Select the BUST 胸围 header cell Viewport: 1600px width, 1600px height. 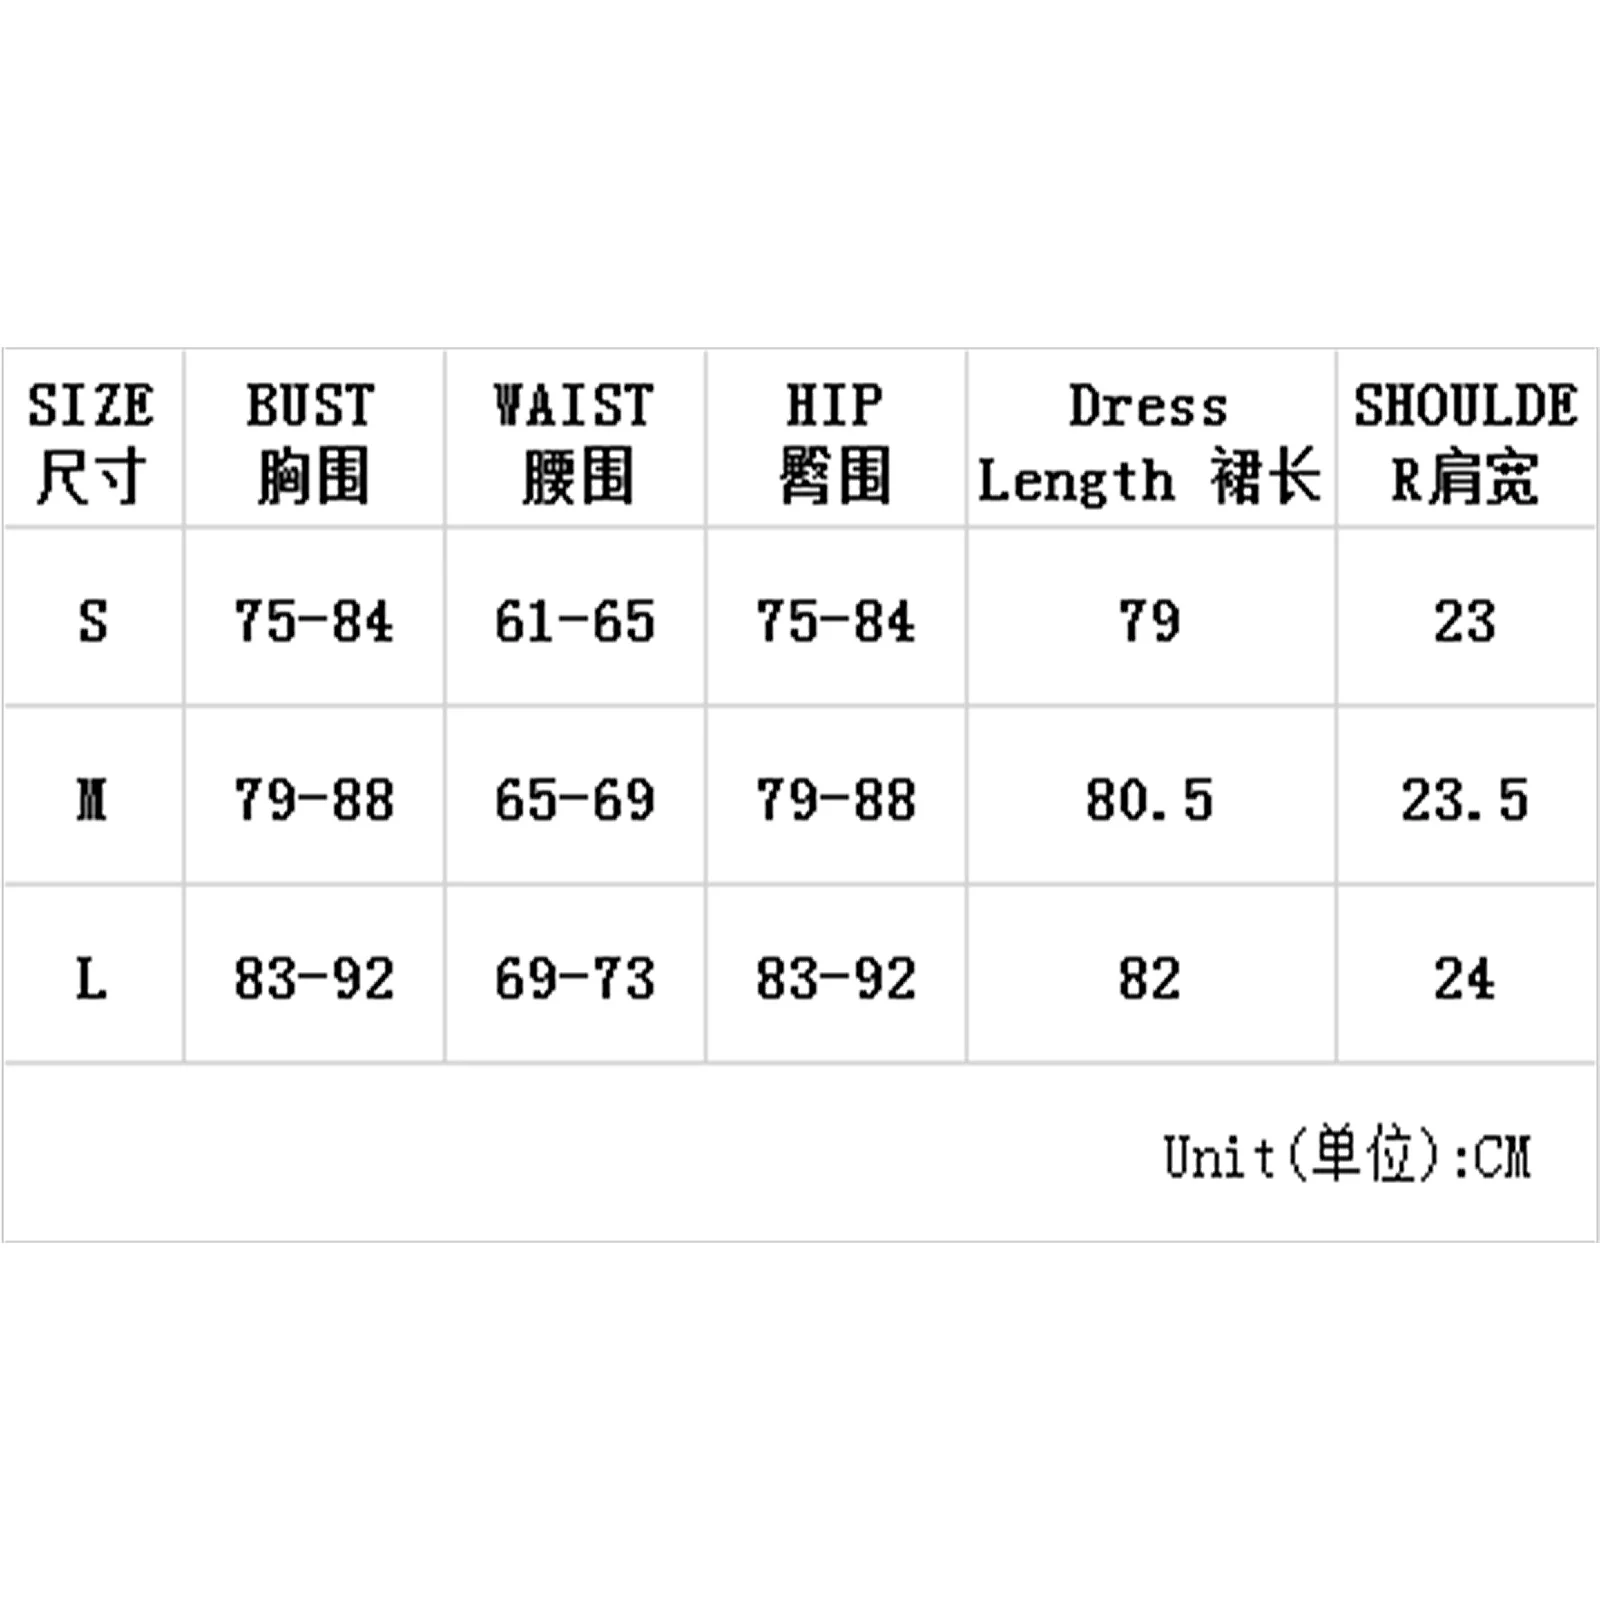pos(313,440)
